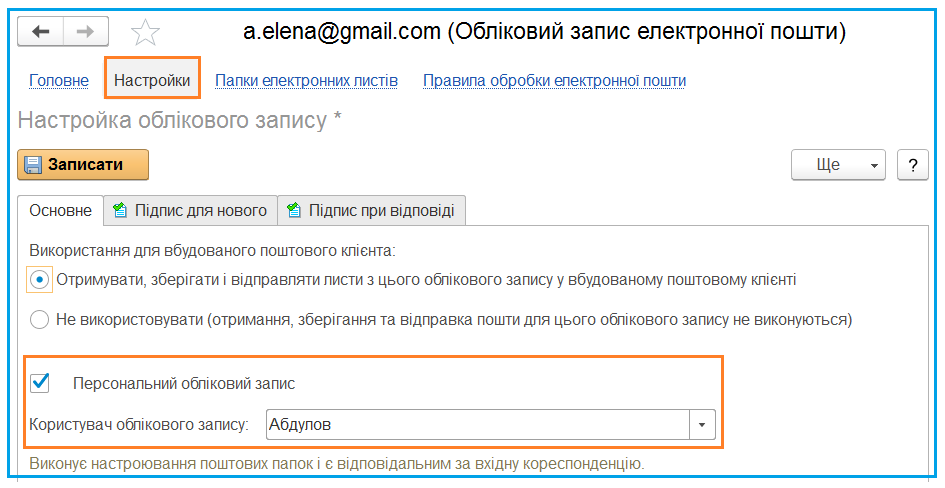Uncheck Персональний обліковий запис checkbox
Viewport: 945px width, 488px height.
[x=40, y=383]
